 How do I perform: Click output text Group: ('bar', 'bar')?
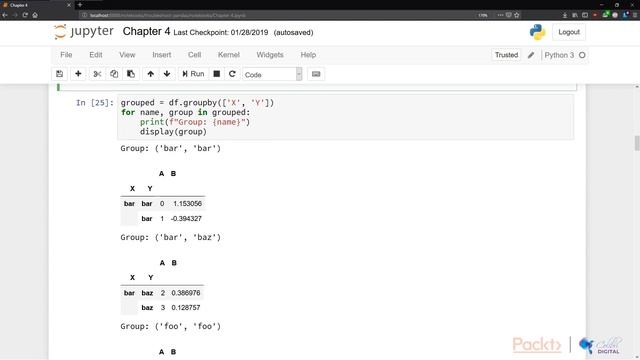[x=171, y=149]
